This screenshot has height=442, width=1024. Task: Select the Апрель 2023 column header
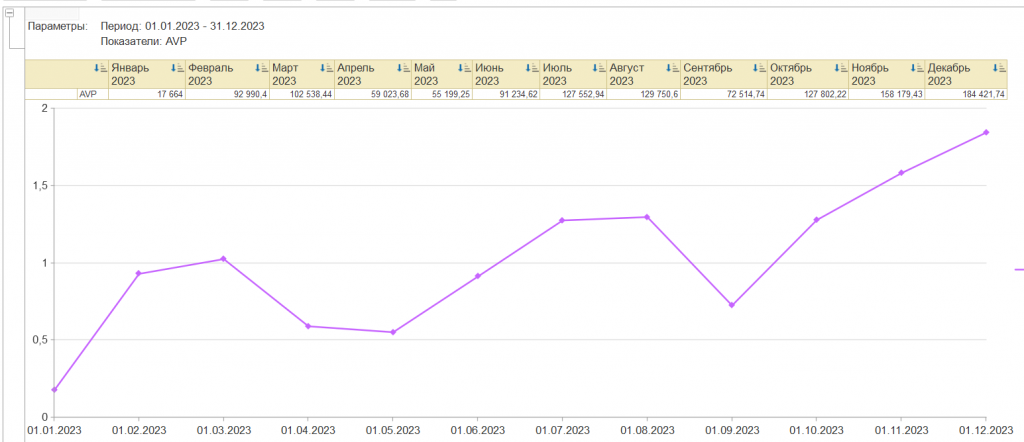pos(373,74)
